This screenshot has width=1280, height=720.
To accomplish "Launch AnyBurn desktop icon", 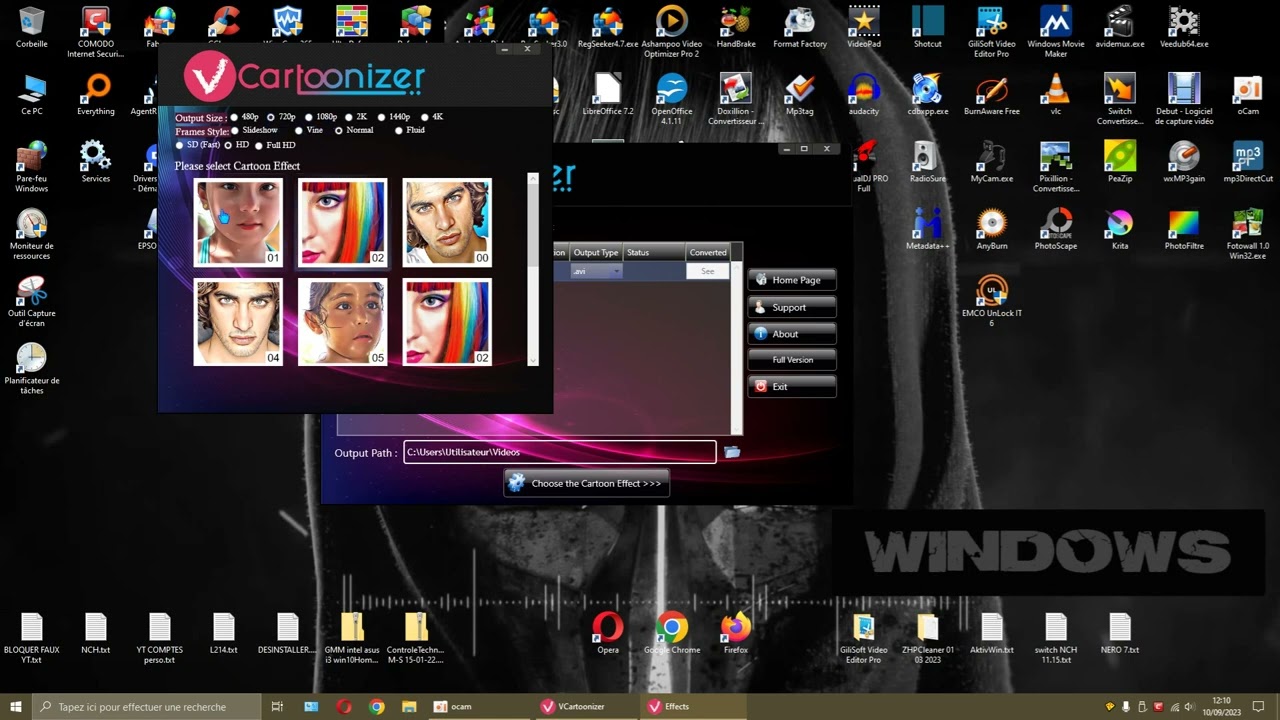I will (x=992, y=229).
